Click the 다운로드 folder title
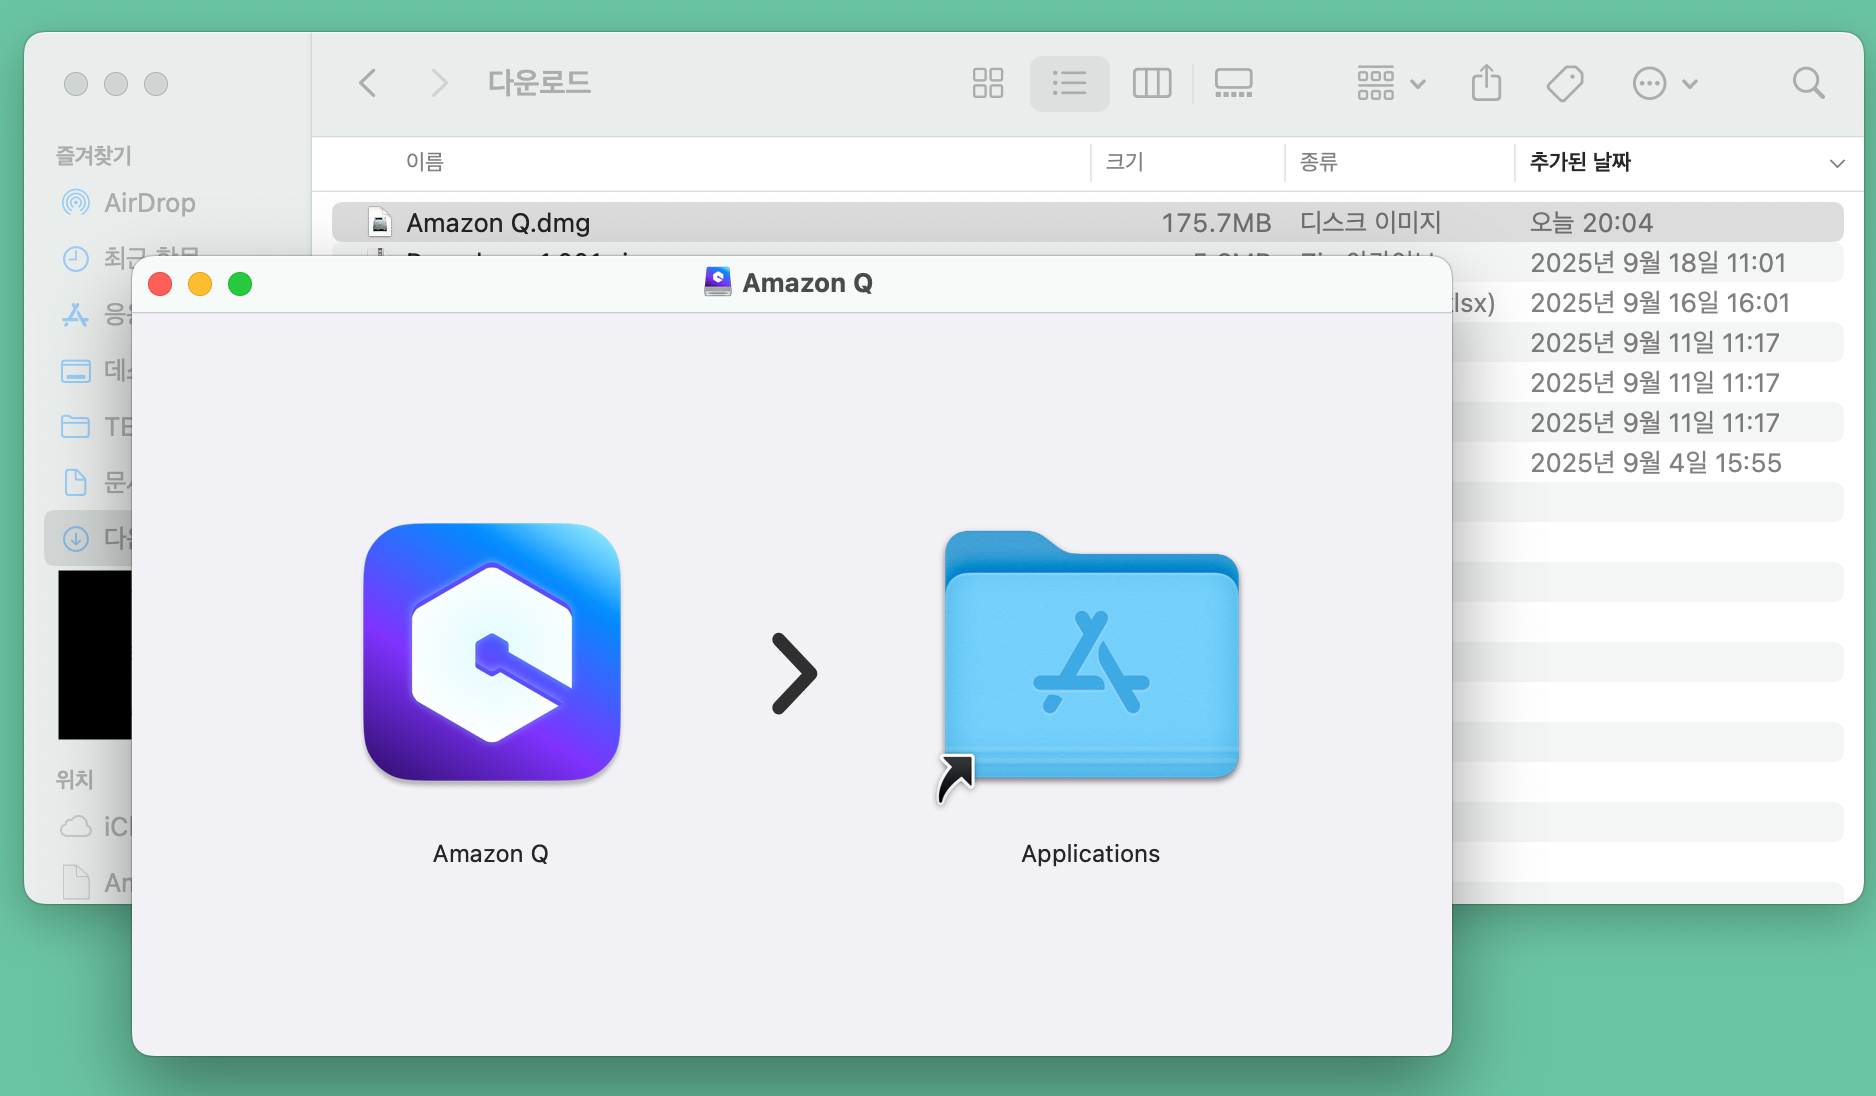This screenshot has height=1096, width=1876. click(x=539, y=83)
